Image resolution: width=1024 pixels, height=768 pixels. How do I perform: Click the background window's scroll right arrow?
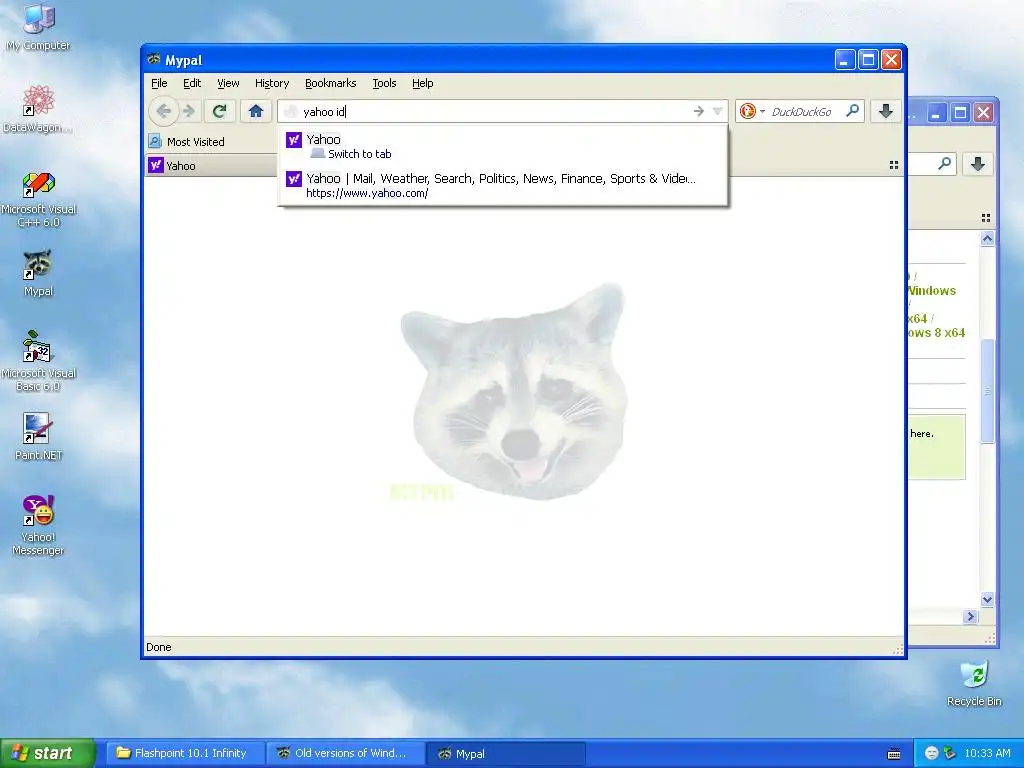970,616
